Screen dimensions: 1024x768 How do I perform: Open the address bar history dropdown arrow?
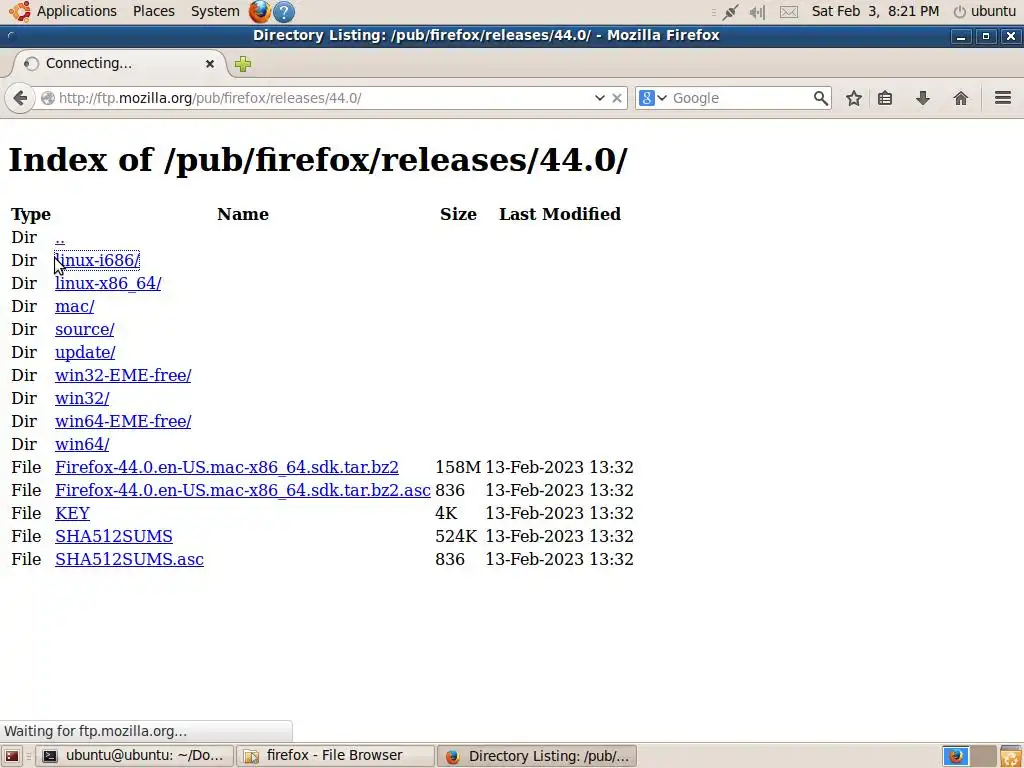600,98
